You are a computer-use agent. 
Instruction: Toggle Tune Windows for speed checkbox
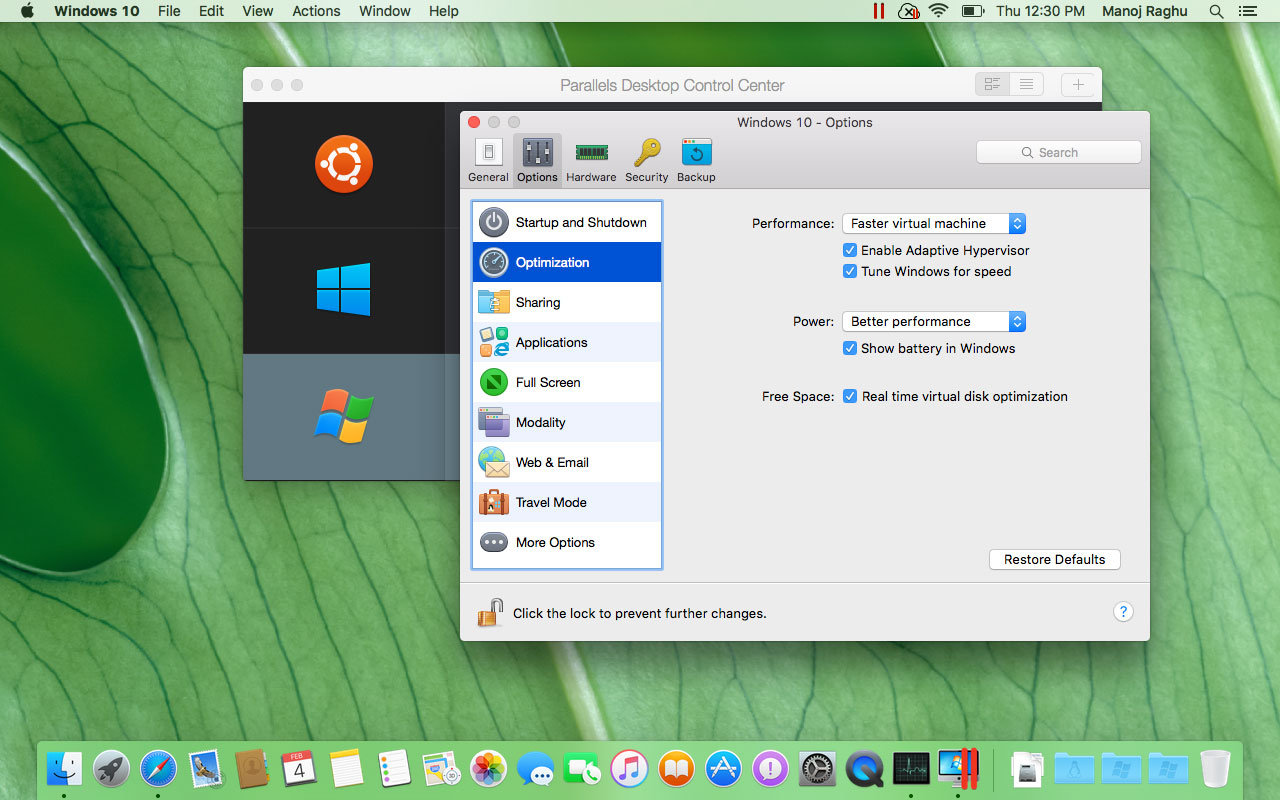pyautogui.click(x=850, y=271)
